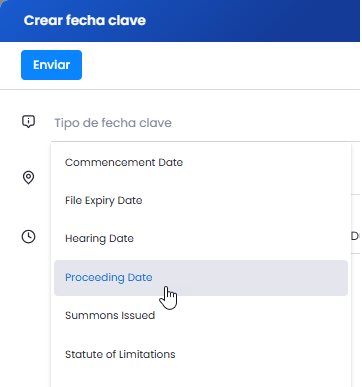Click the Hearing Date text label
Screen dimensions: 362x387
[99, 239]
